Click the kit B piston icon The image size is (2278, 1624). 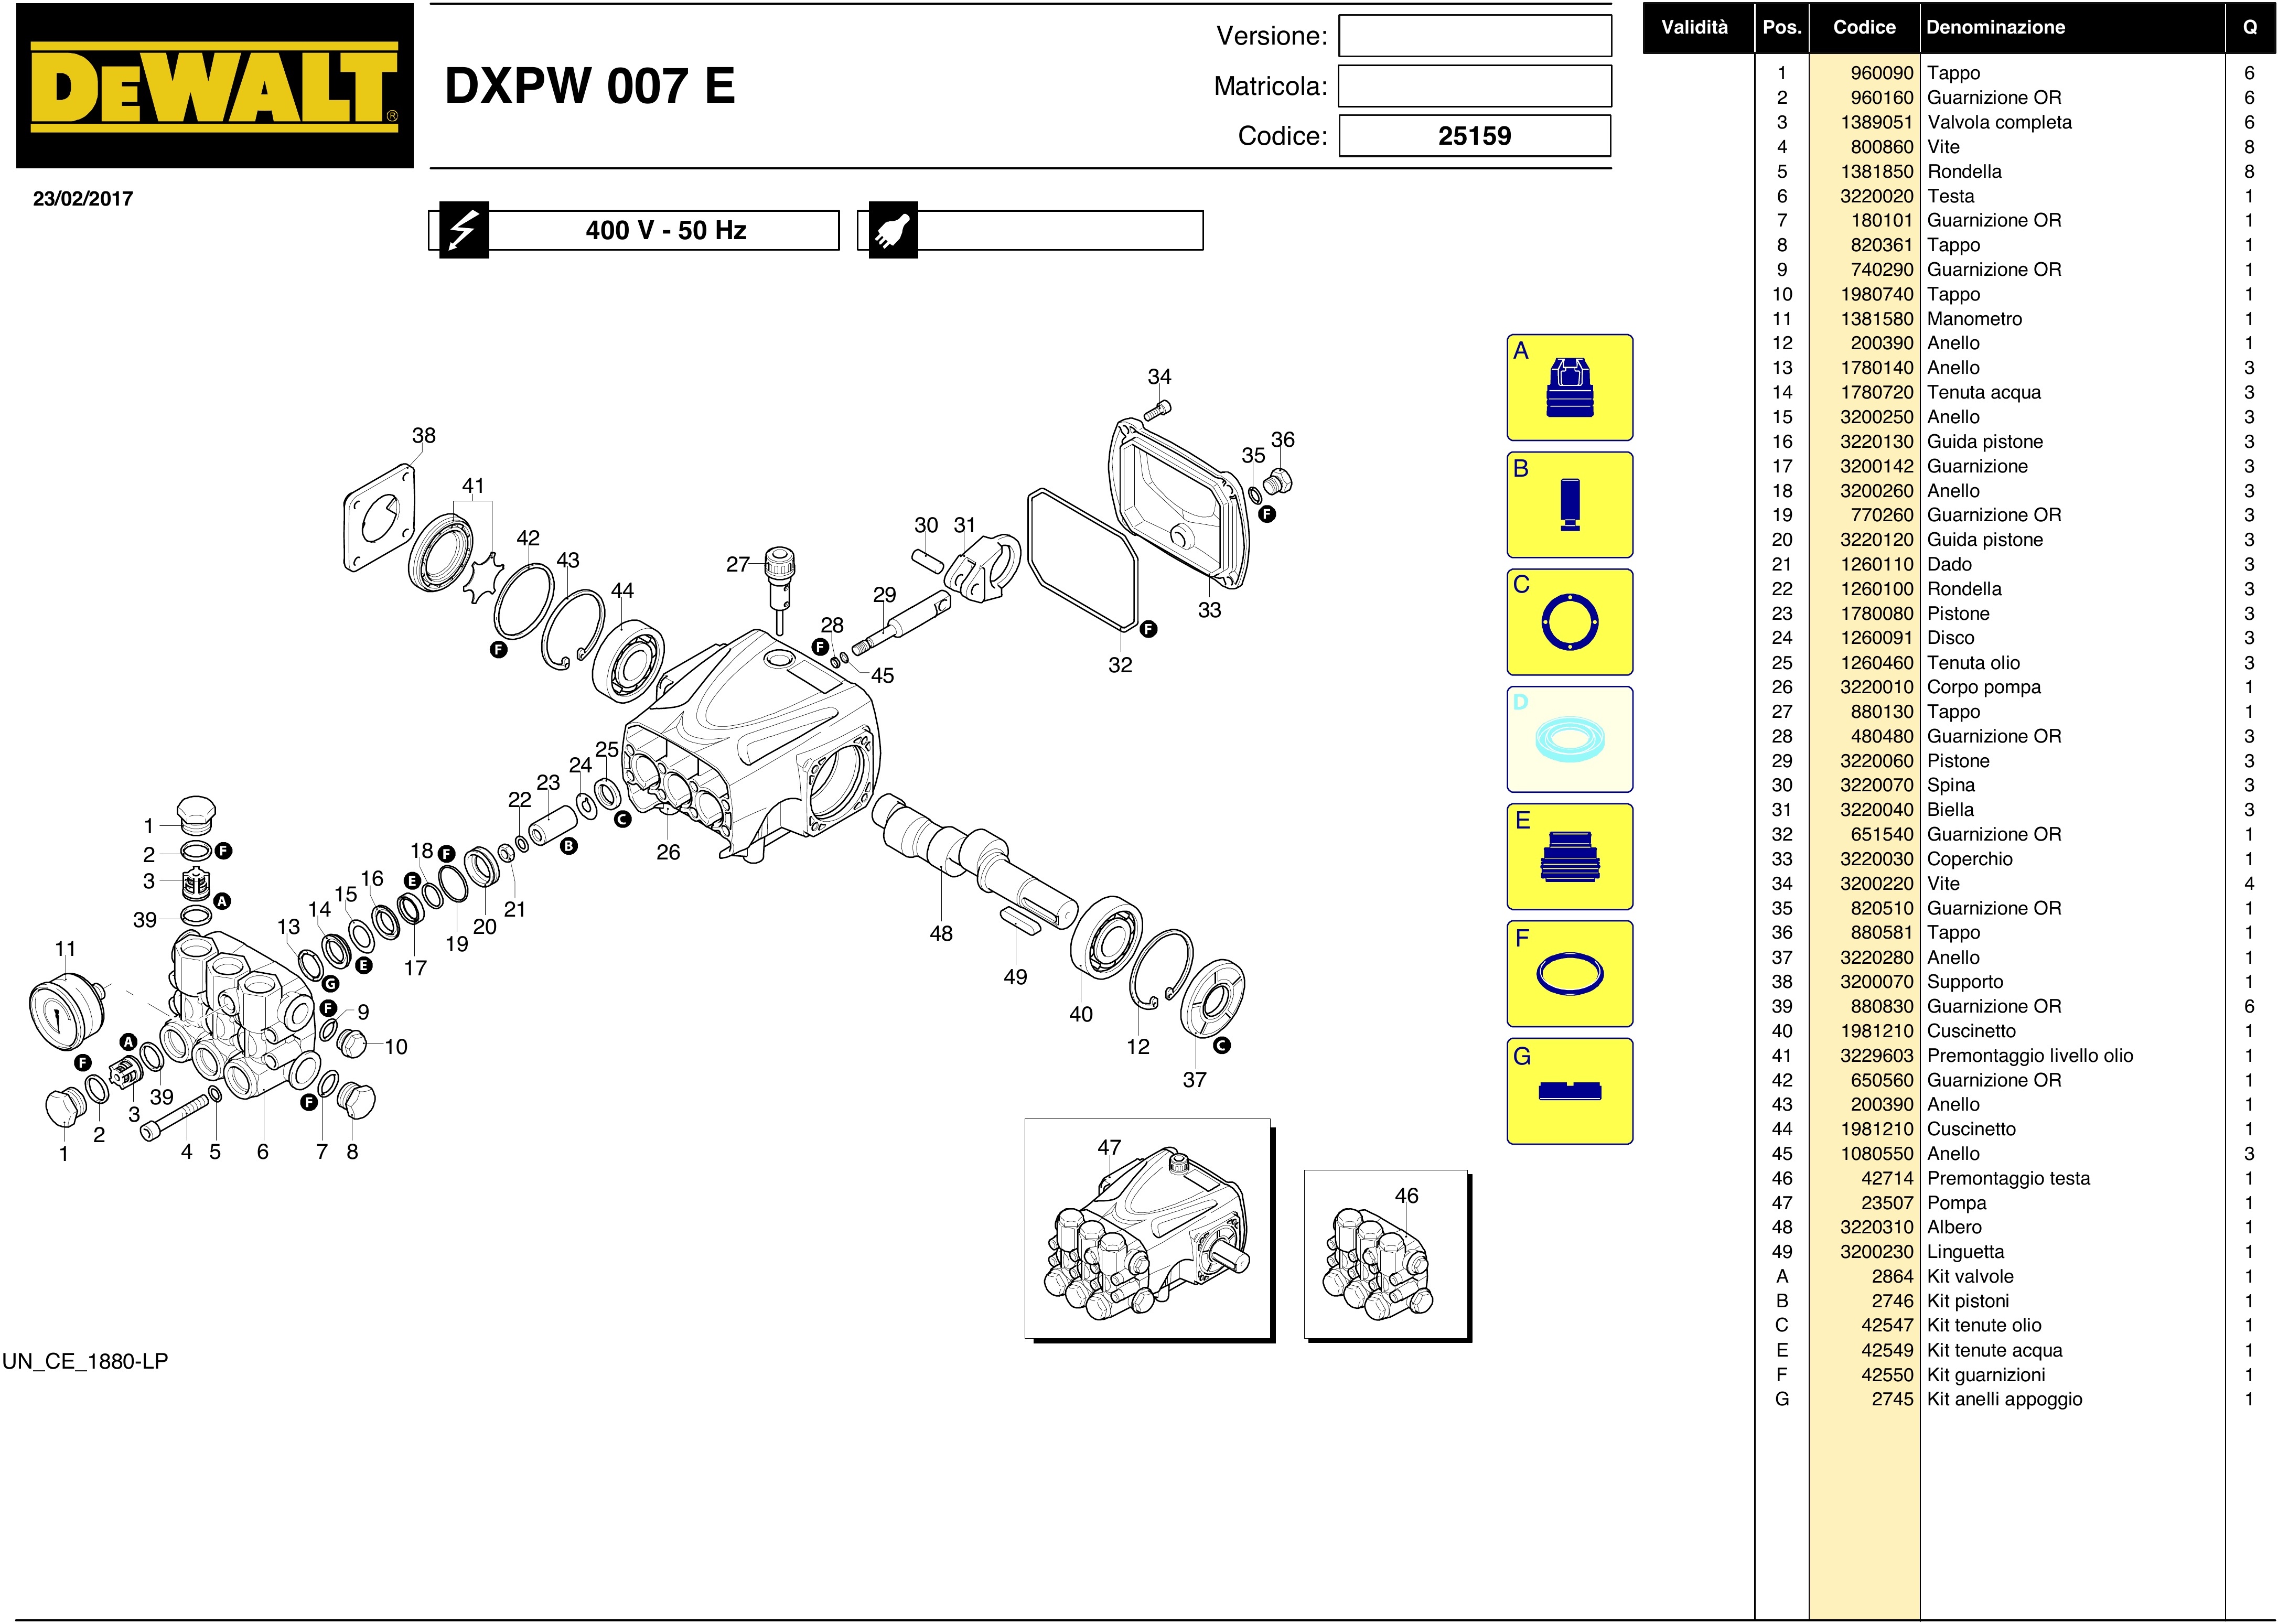(x=1569, y=505)
